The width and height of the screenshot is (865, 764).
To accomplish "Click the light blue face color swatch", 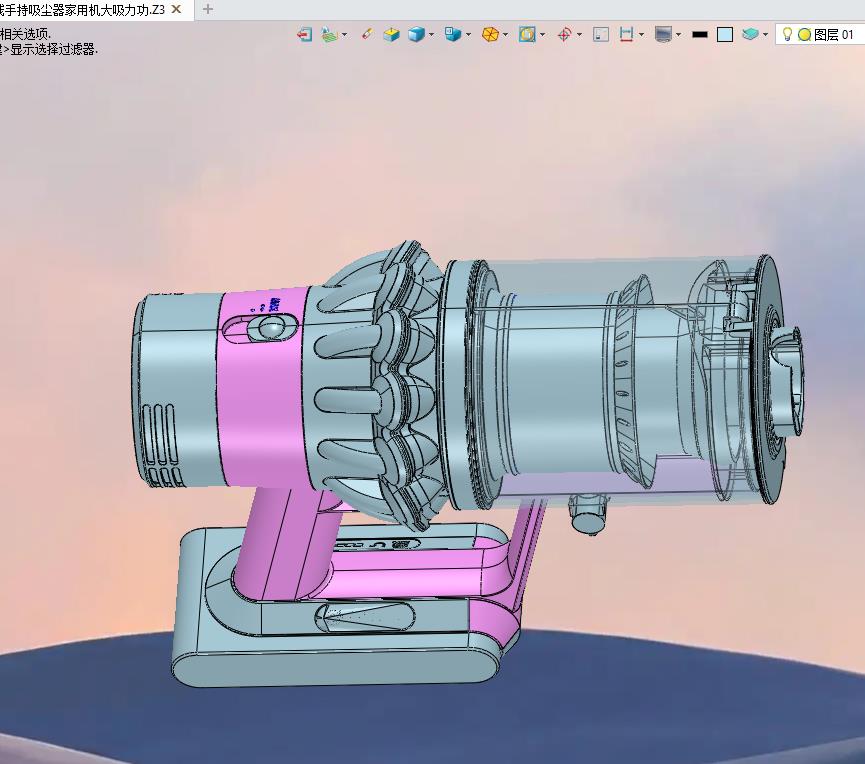I will point(725,35).
